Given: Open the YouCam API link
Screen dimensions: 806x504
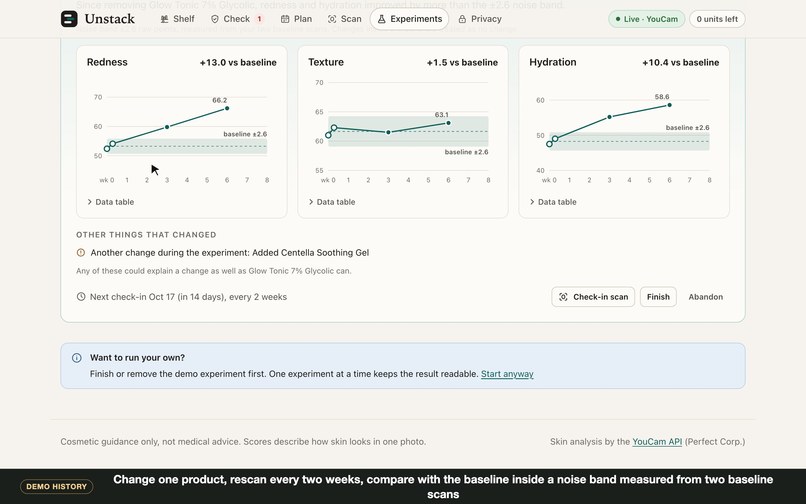Looking at the screenshot, I should 657,441.
